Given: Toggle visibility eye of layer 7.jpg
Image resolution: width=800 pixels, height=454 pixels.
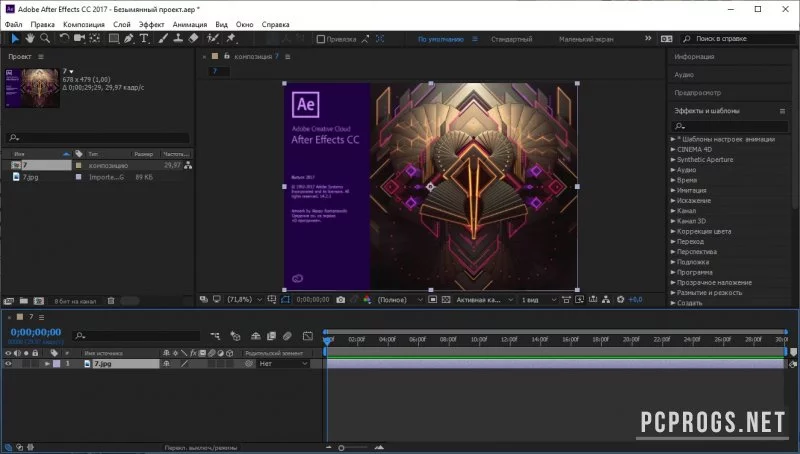Looking at the screenshot, I should pyautogui.click(x=8, y=364).
